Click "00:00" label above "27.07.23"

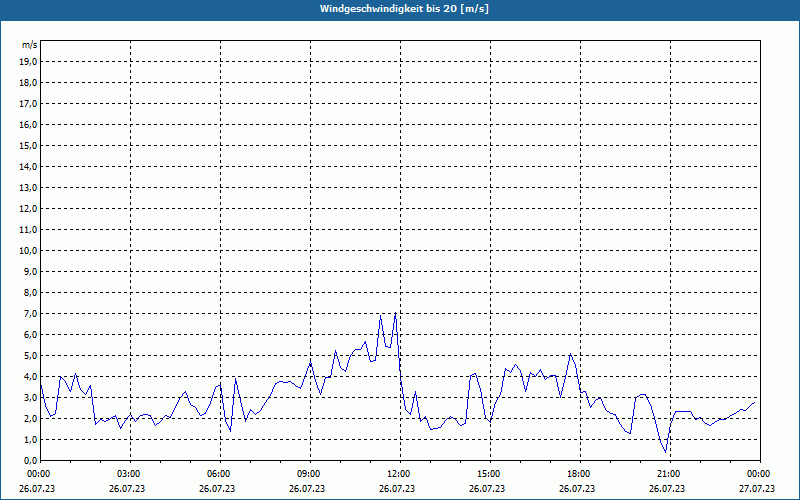pos(760,474)
